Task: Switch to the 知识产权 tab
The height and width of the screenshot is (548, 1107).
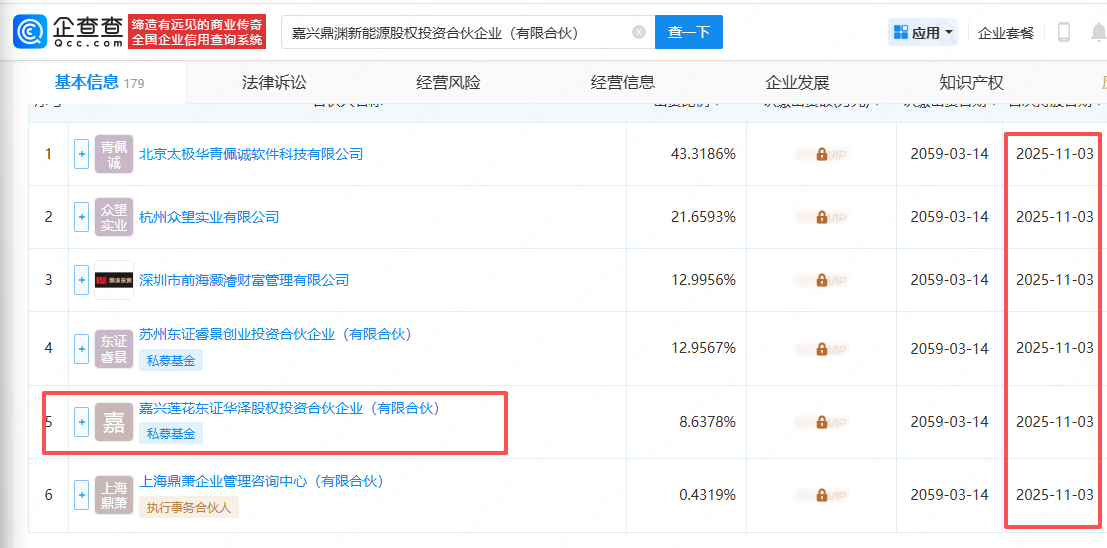Action: point(971,83)
